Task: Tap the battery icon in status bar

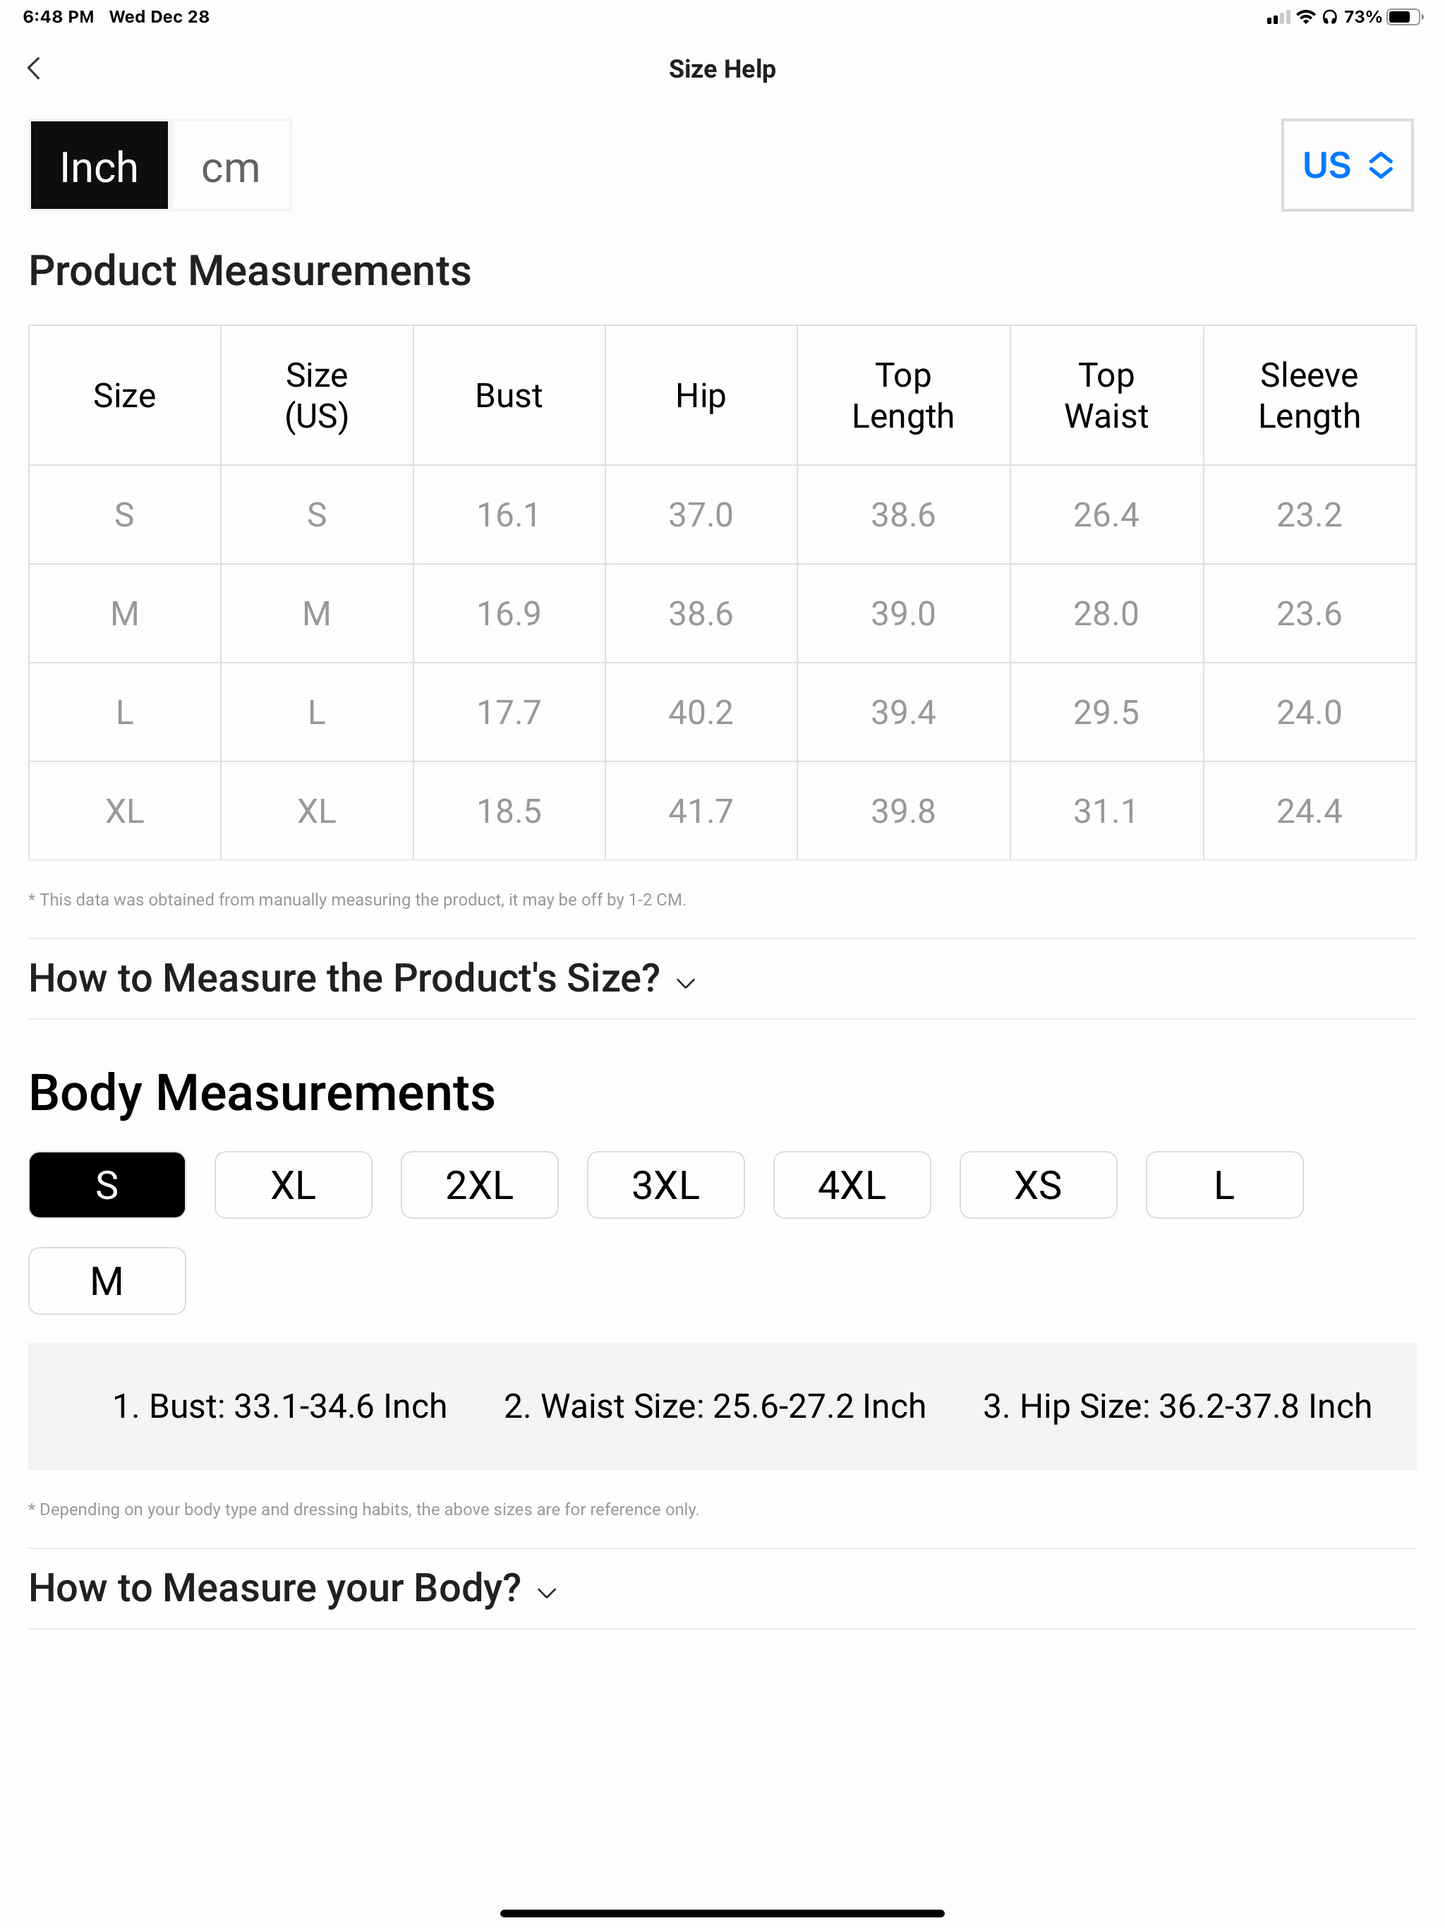Action: coord(1403,17)
